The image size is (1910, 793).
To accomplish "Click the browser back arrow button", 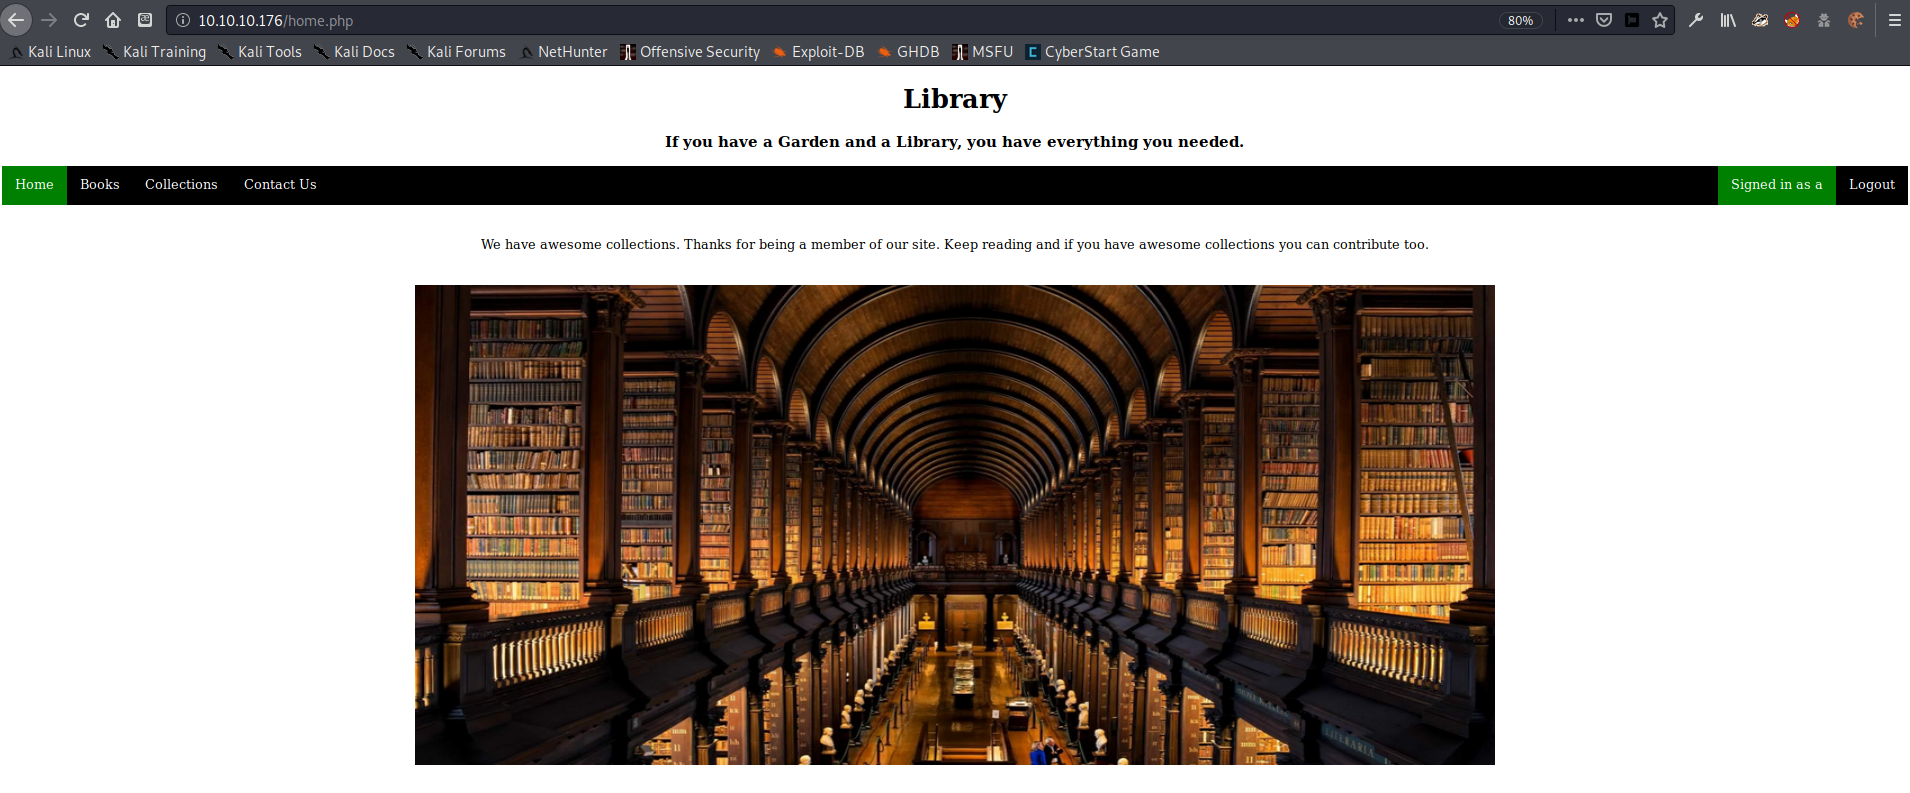I will pyautogui.click(x=16, y=20).
